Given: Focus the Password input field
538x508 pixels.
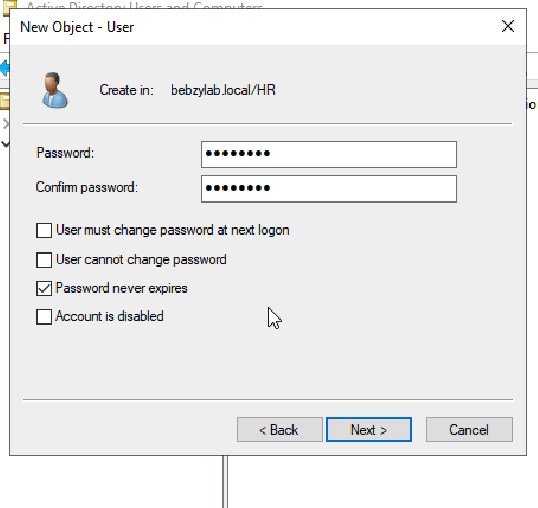Looking at the screenshot, I should click(x=329, y=154).
